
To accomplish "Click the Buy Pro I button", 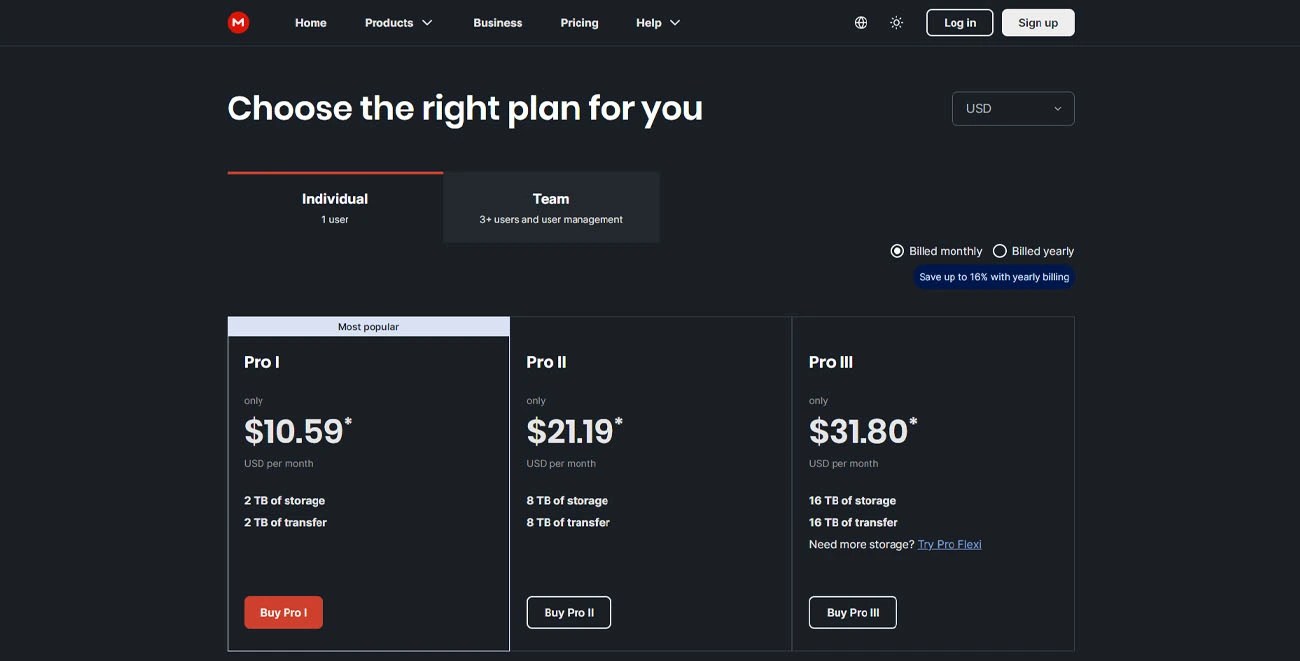I will (x=283, y=611).
